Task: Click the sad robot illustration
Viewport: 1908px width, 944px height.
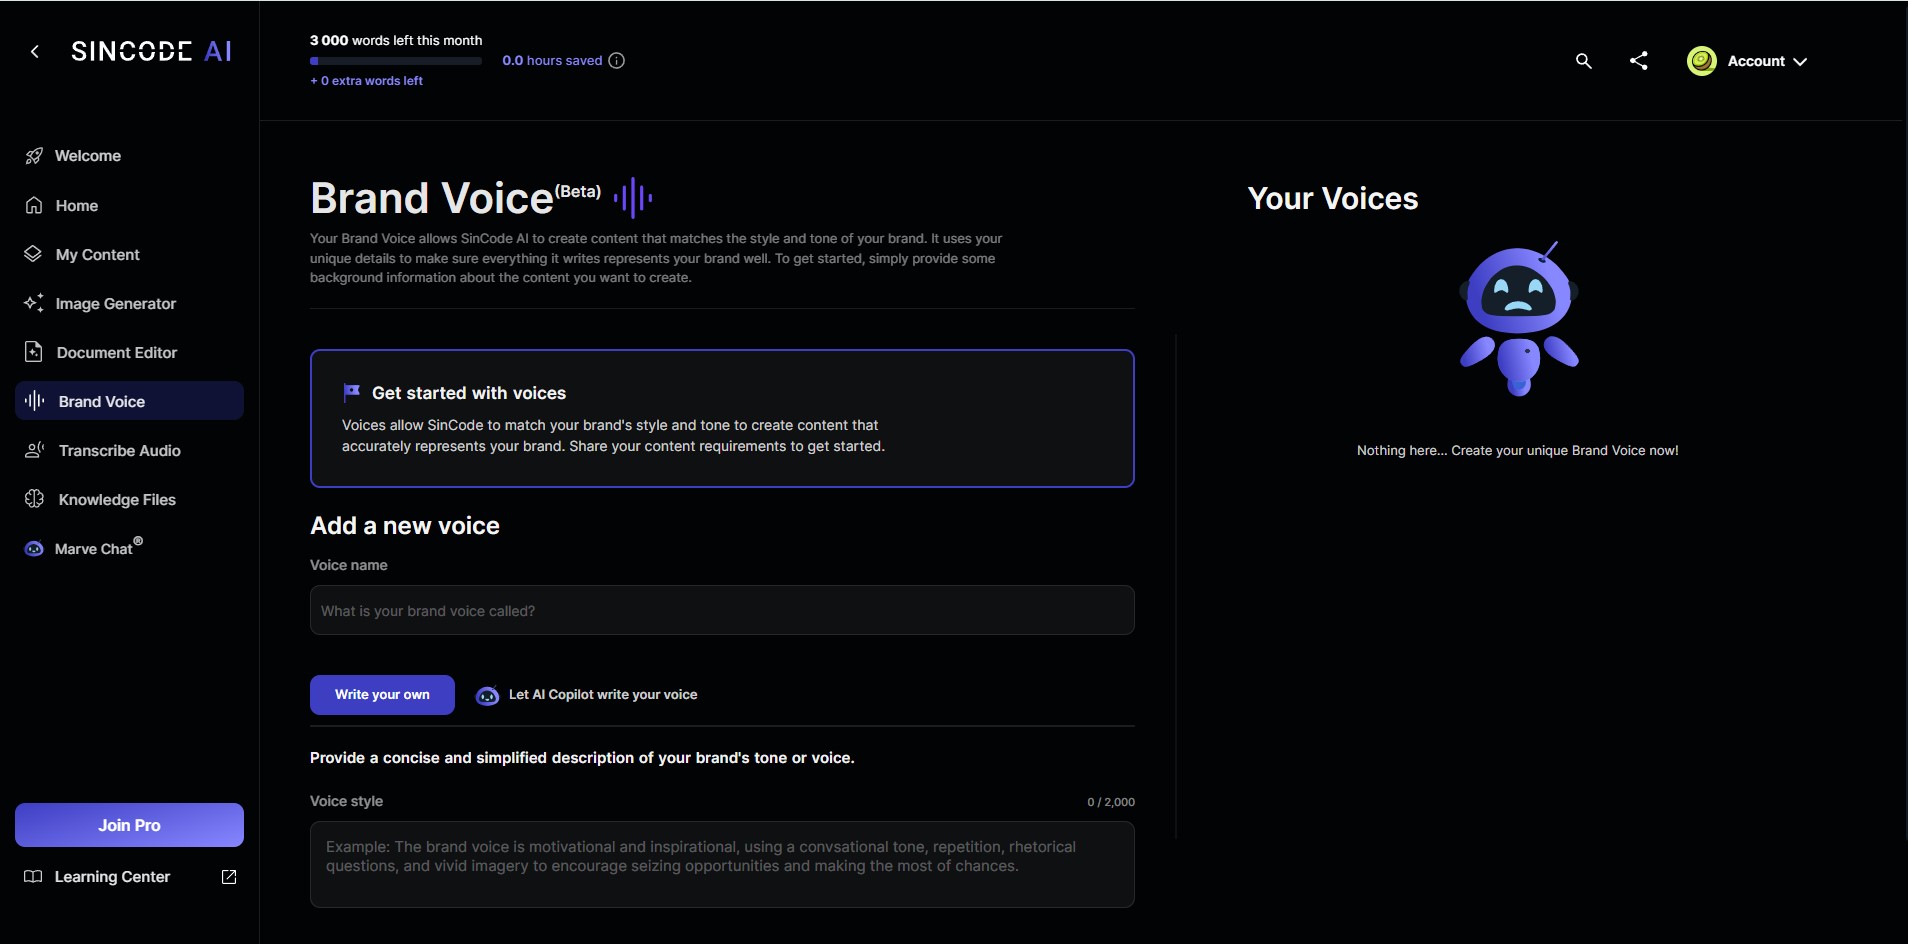Action: pyautogui.click(x=1519, y=319)
